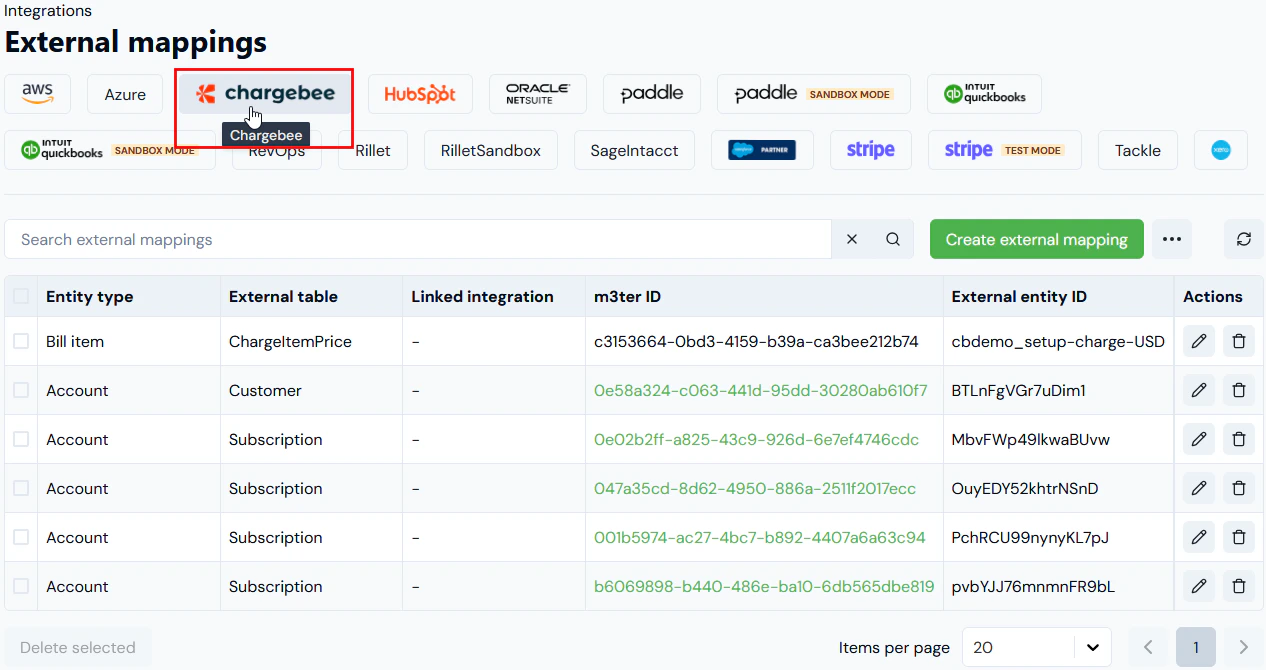
Task: Choose the Intuit QuickBooks production integration
Action: click(985, 94)
